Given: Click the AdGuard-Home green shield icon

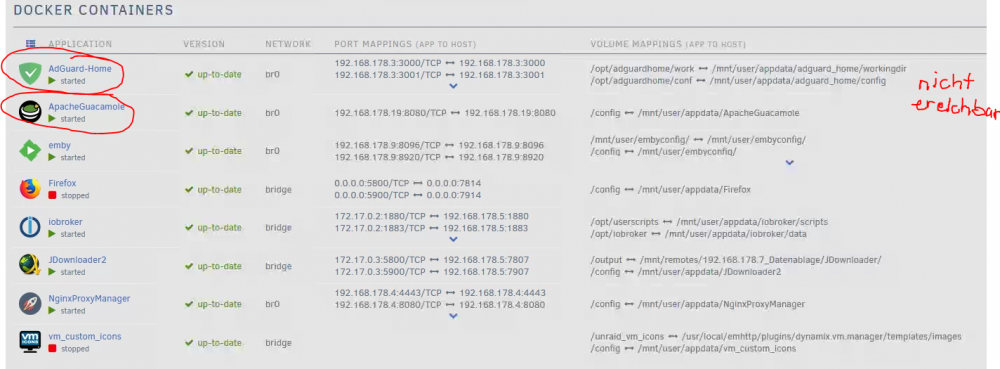Looking at the screenshot, I should (30, 75).
